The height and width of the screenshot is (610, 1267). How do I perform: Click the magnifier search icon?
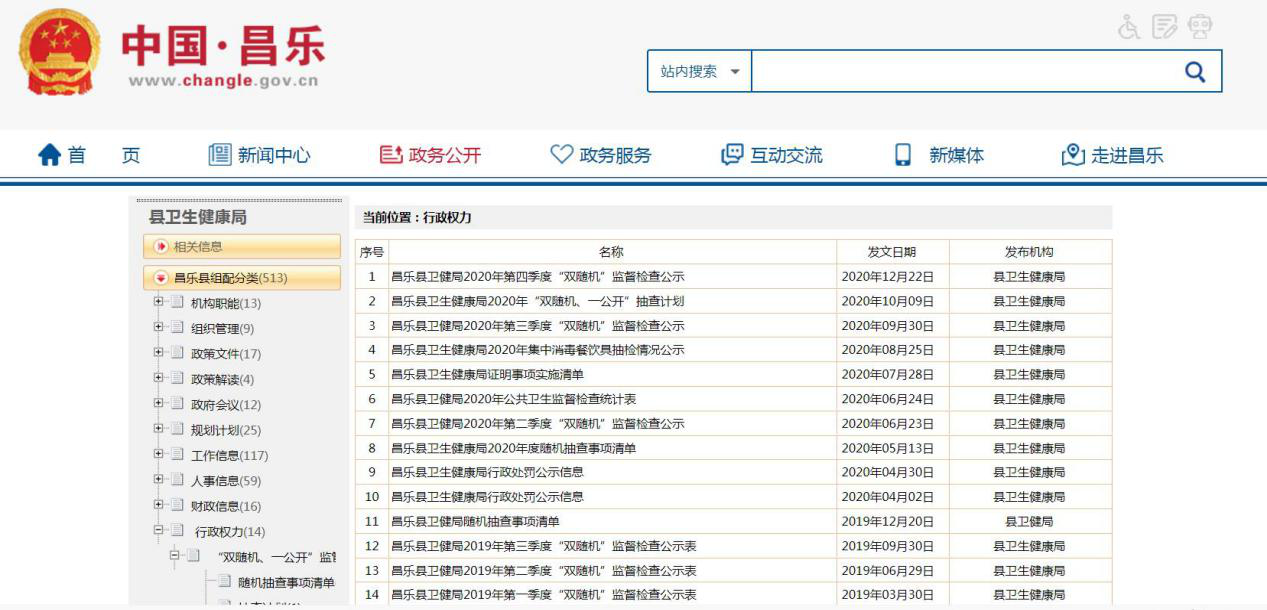coord(1194,72)
